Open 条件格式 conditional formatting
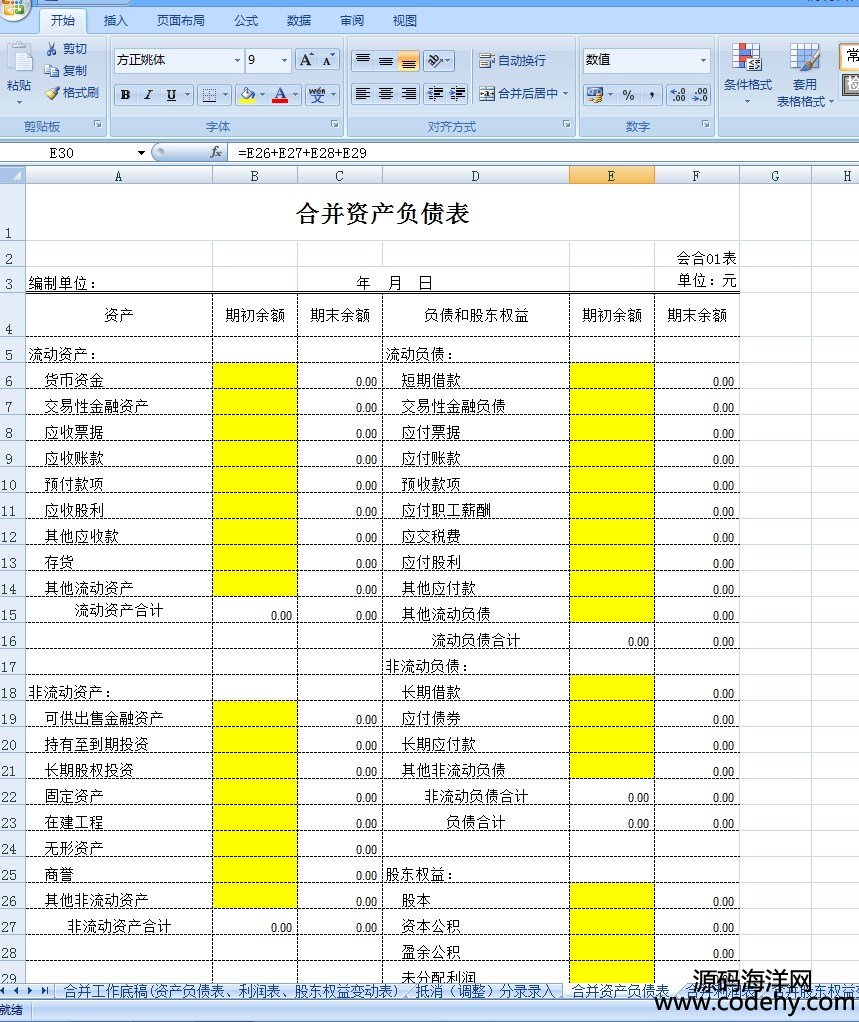 point(748,73)
